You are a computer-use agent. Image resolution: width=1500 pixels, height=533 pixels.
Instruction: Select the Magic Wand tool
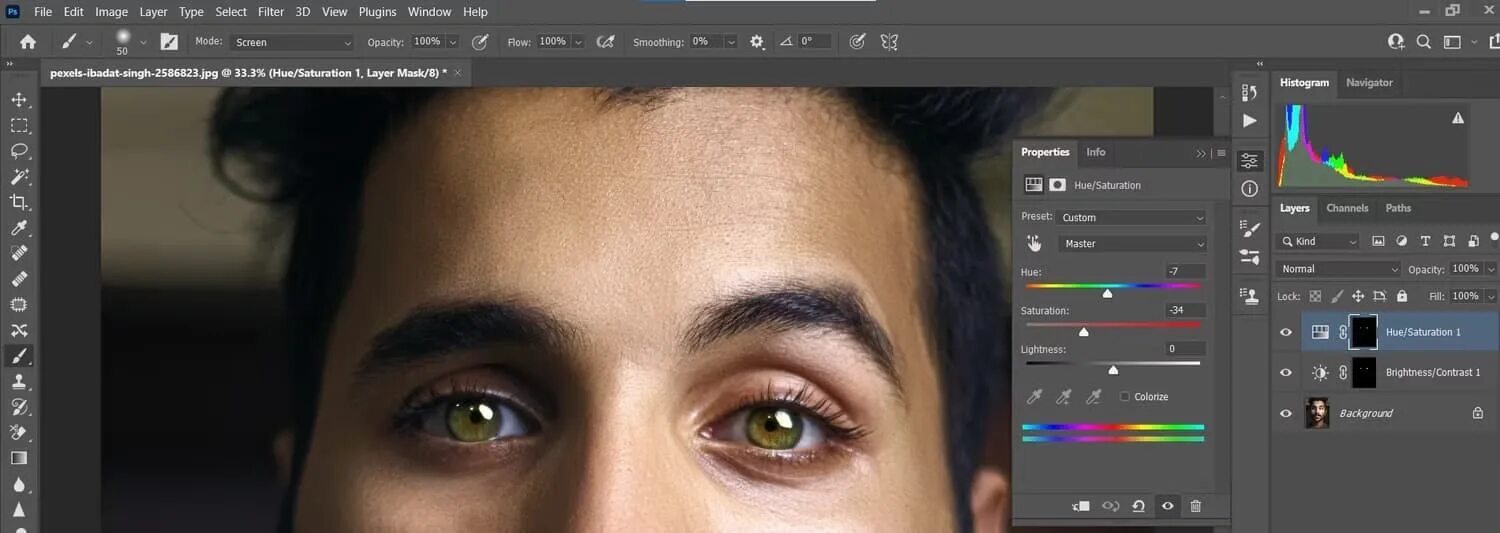19,176
